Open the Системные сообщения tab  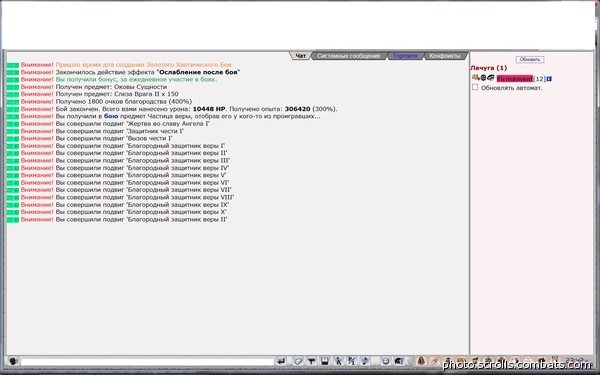coord(349,56)
